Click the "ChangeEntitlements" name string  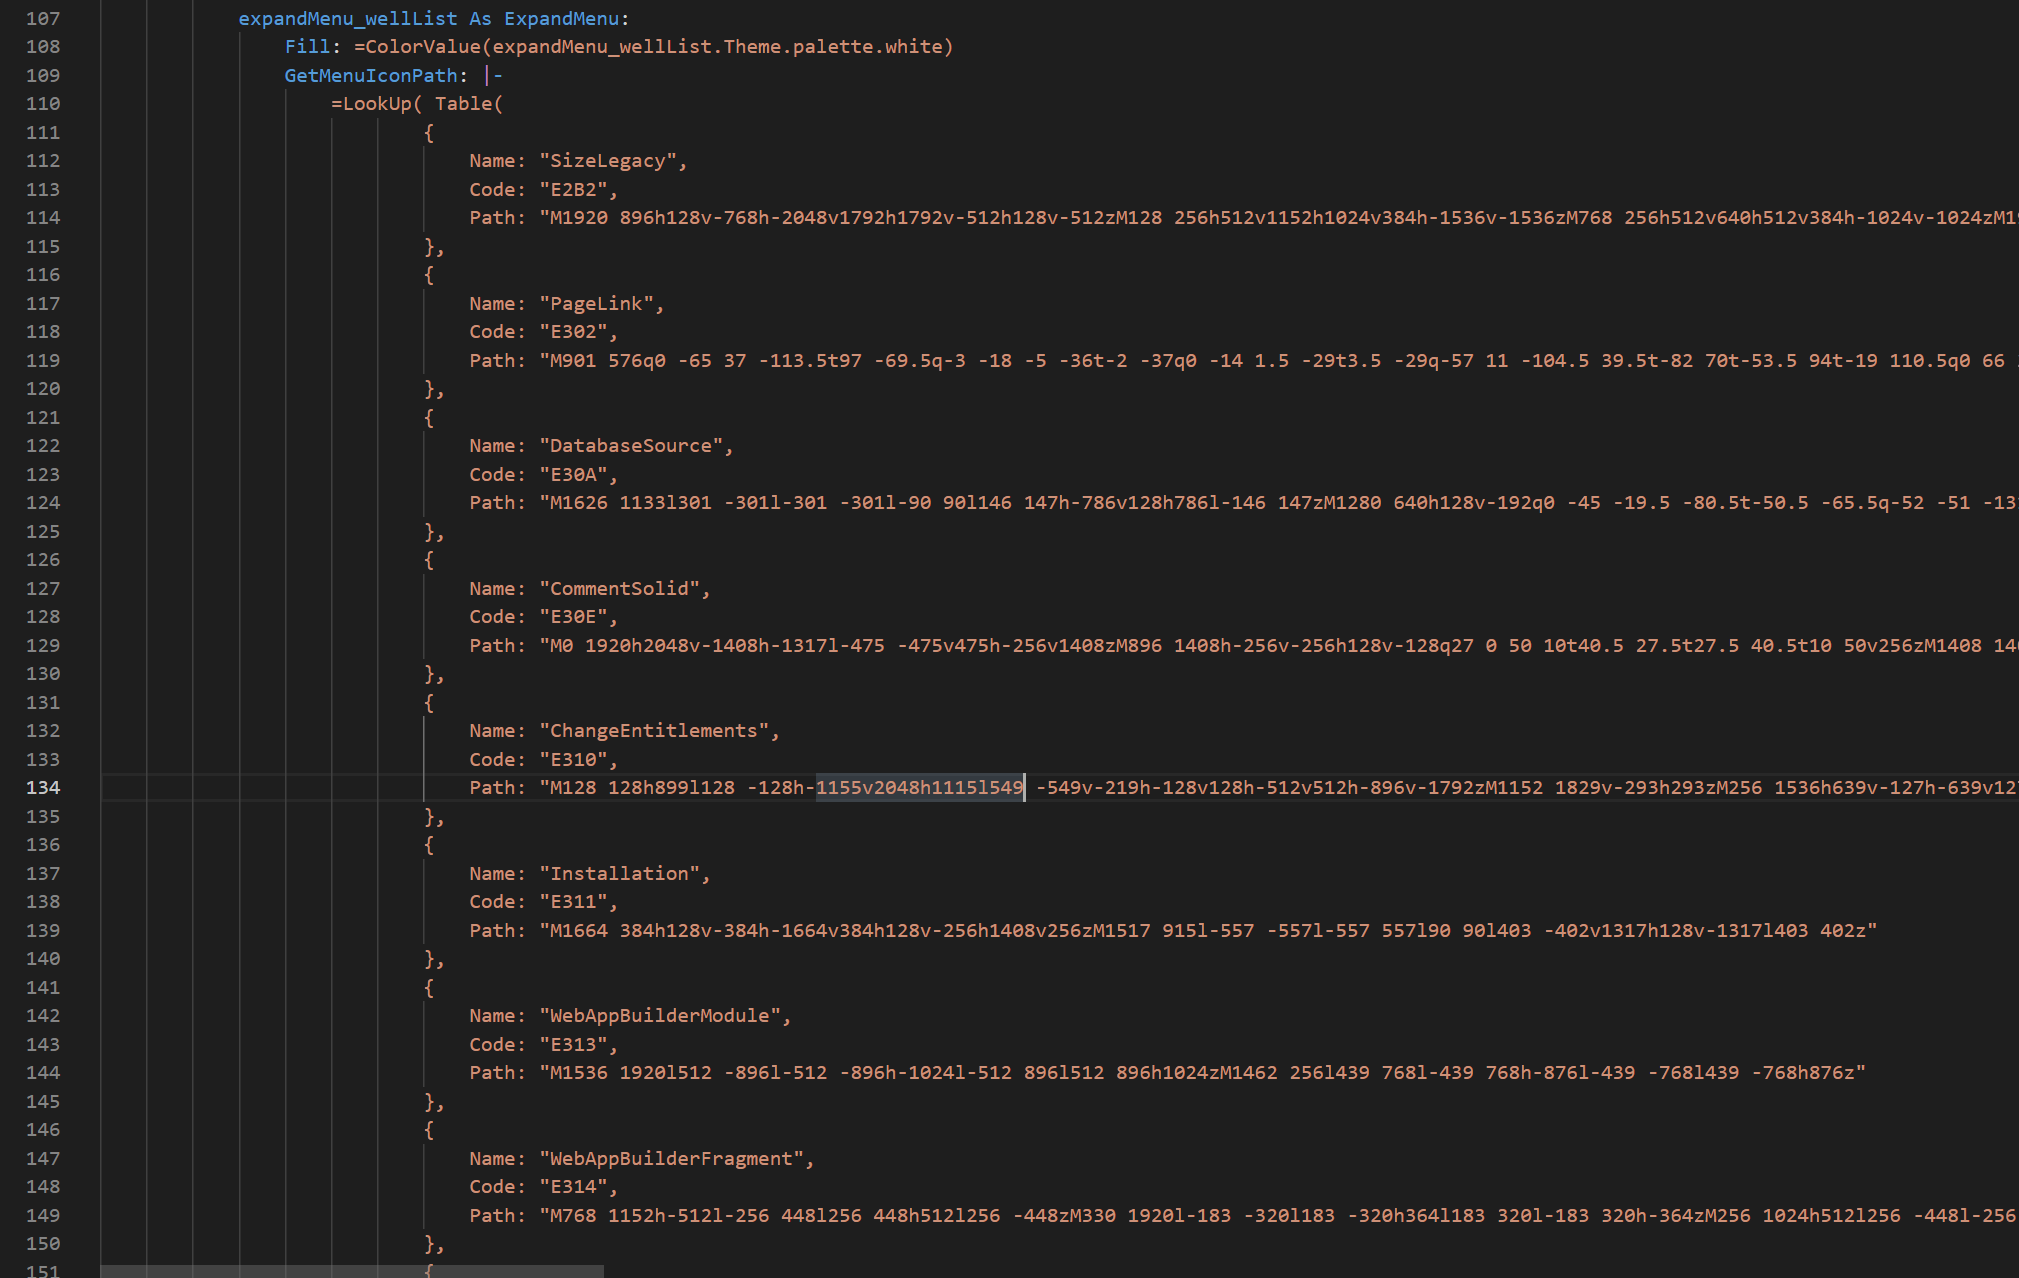click(660, 730)
